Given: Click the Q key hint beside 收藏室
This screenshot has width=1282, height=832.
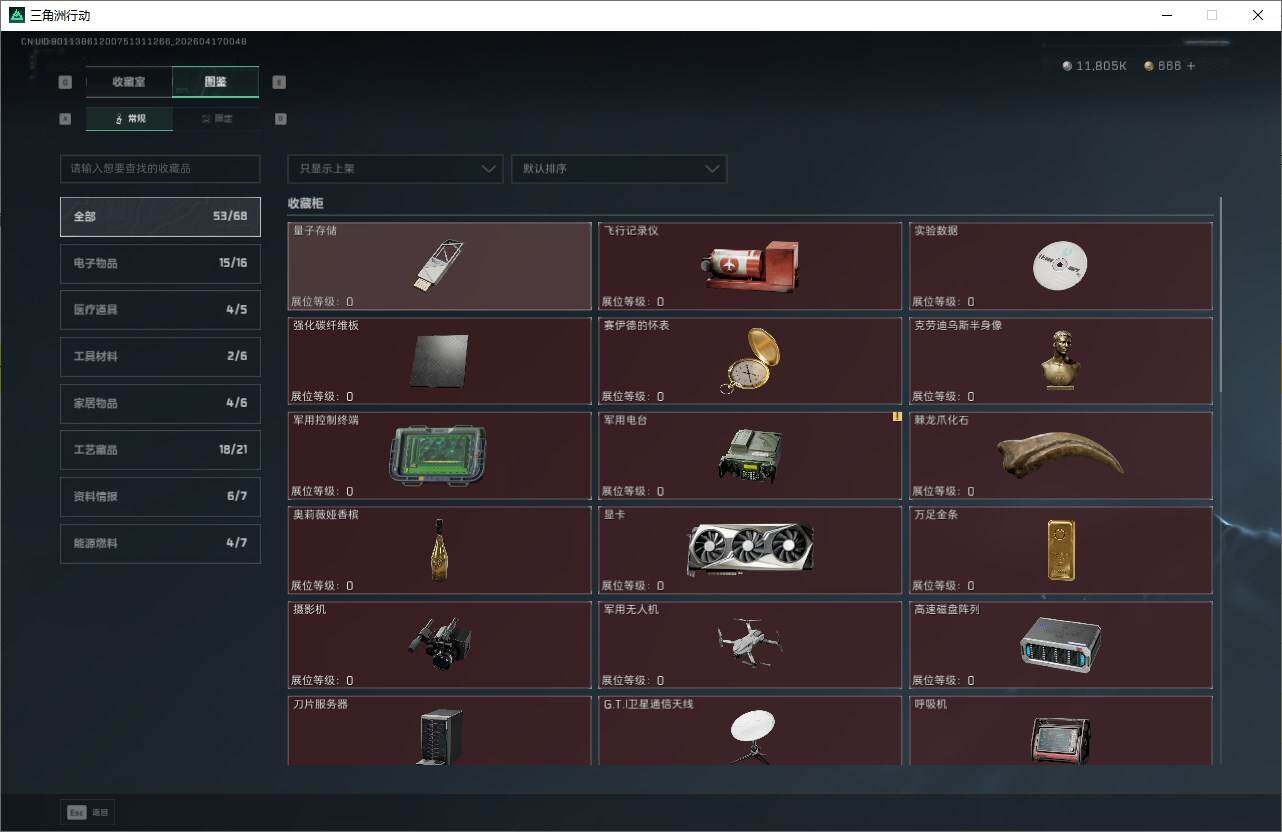Looking at the screenshot, I should coord(66,82).
